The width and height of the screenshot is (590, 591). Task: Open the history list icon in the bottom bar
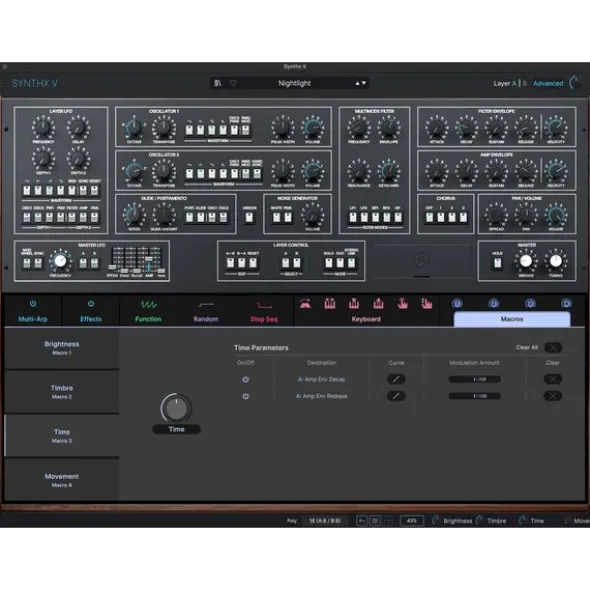pyautogui.click(x=375, y=521)
